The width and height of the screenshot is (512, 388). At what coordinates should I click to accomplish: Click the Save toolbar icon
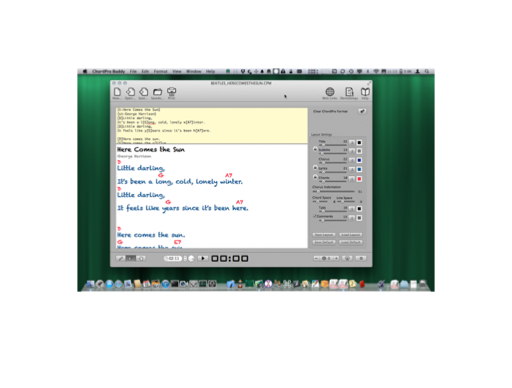[x=144, y=92]
